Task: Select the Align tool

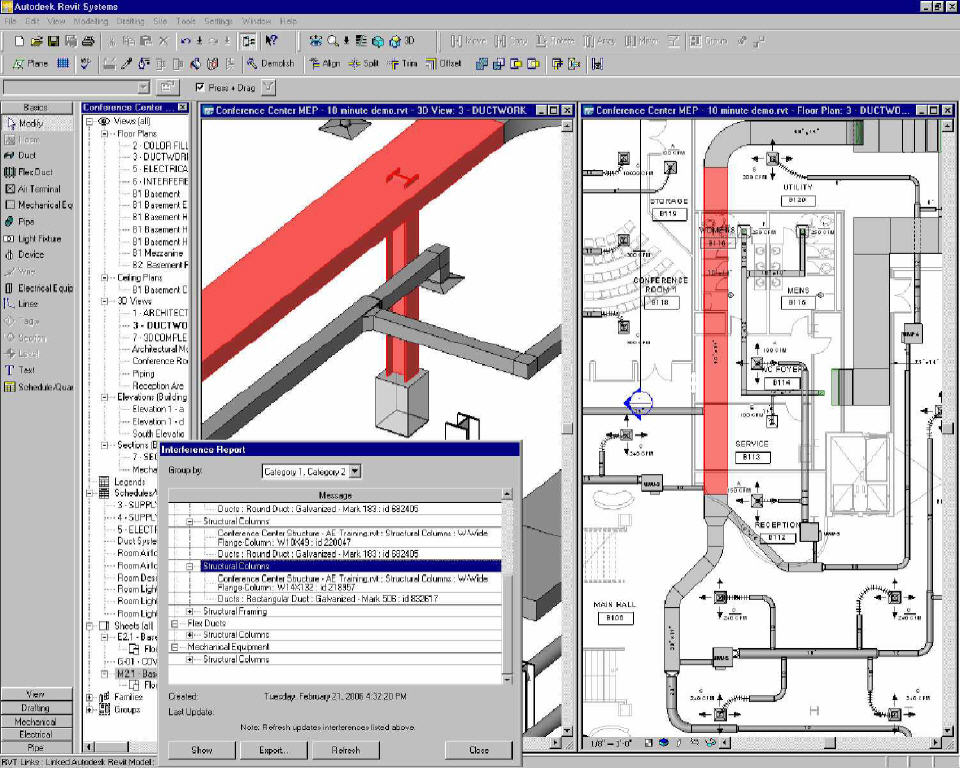Action: (x=324, y=63)
